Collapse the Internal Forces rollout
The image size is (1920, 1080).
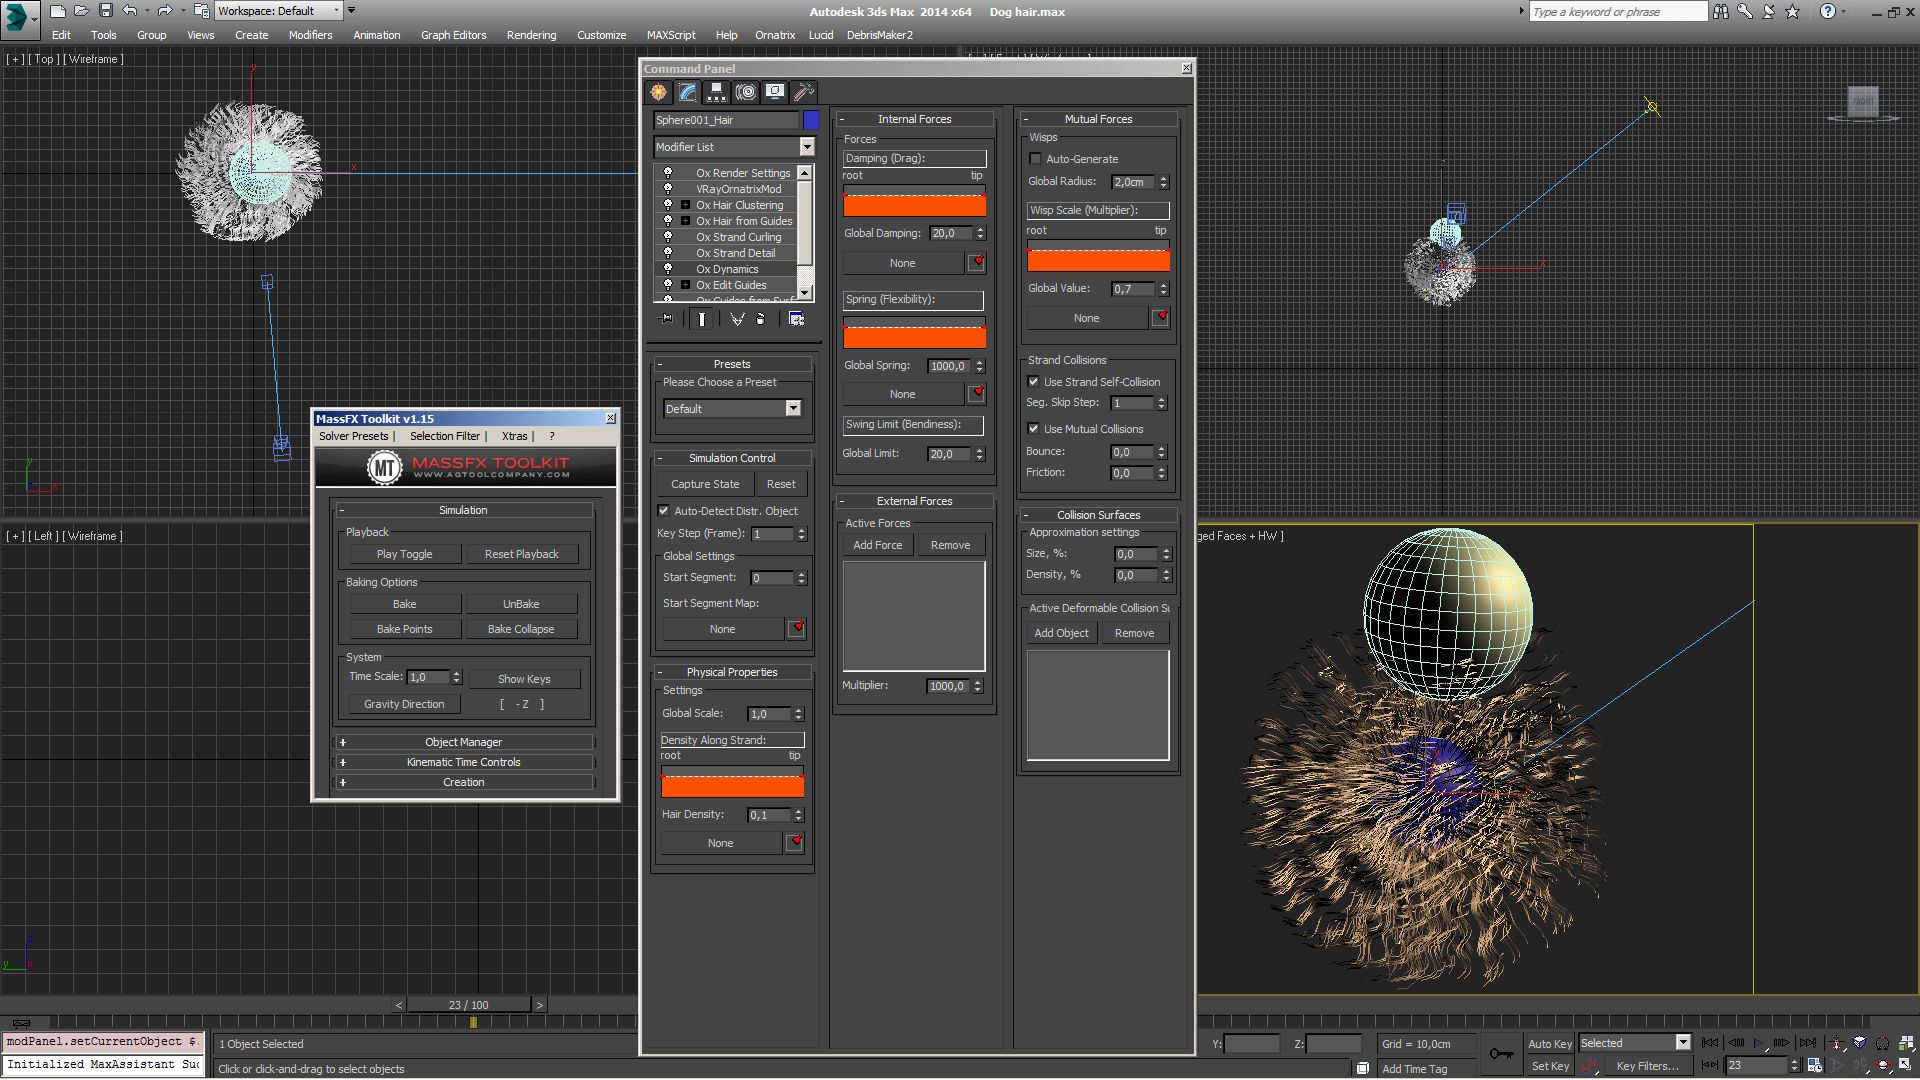click(x=914, y=119)
